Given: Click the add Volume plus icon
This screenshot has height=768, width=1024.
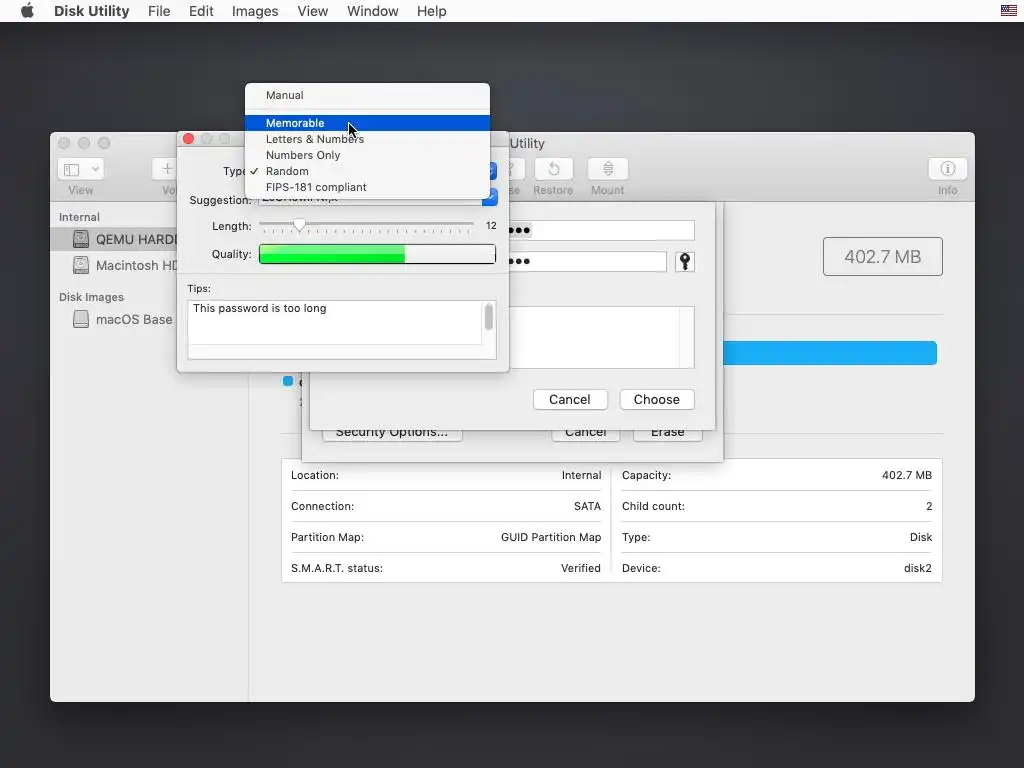Looking at the screenshot, I should coord(167,169).
